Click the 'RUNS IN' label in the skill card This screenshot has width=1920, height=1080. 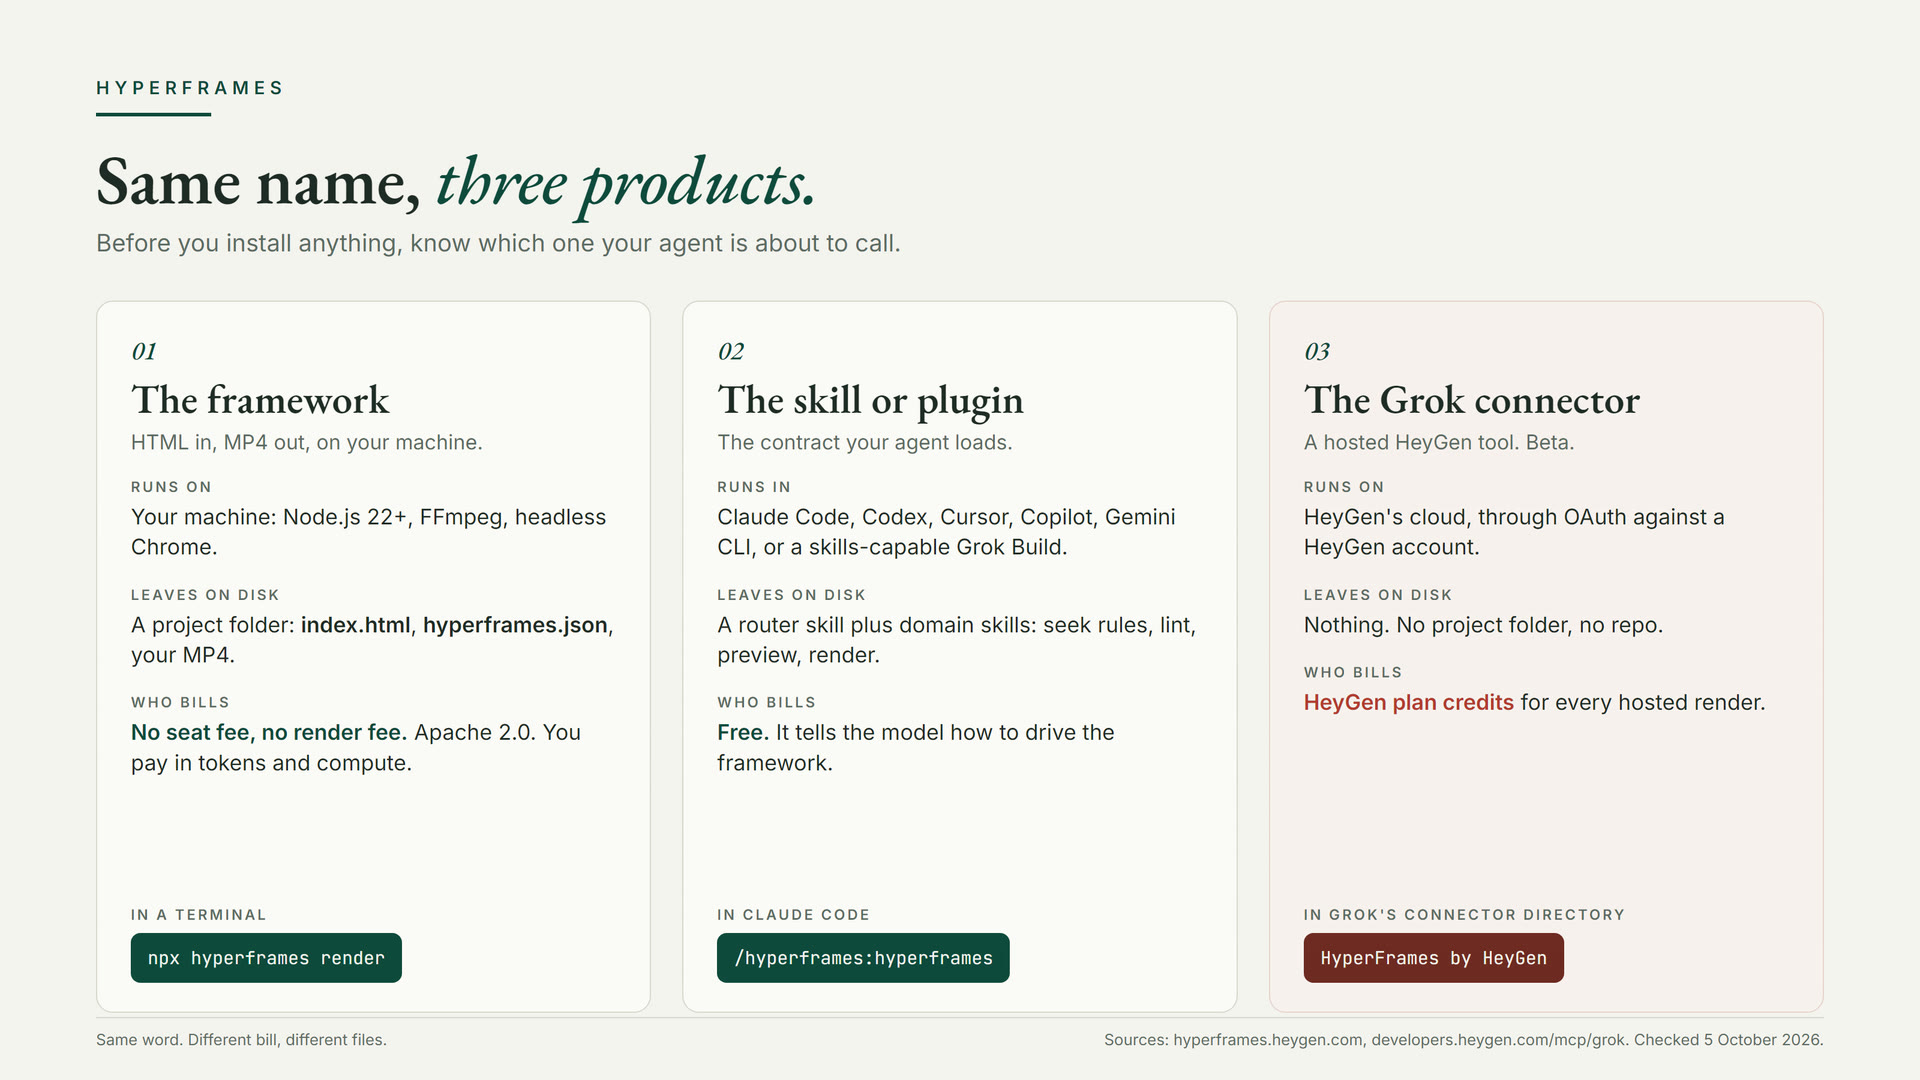click(754, 487)
